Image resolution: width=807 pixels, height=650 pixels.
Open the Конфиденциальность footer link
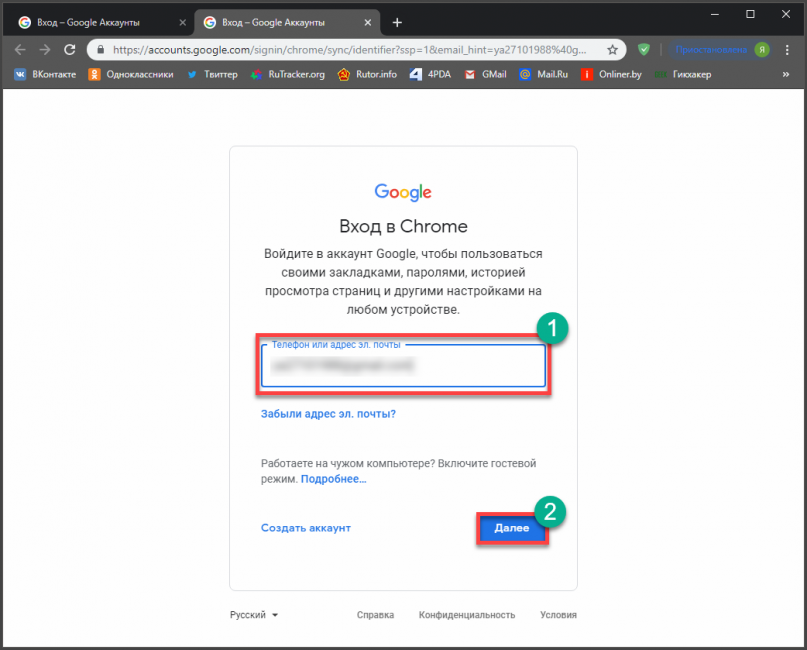coord(467,615)
